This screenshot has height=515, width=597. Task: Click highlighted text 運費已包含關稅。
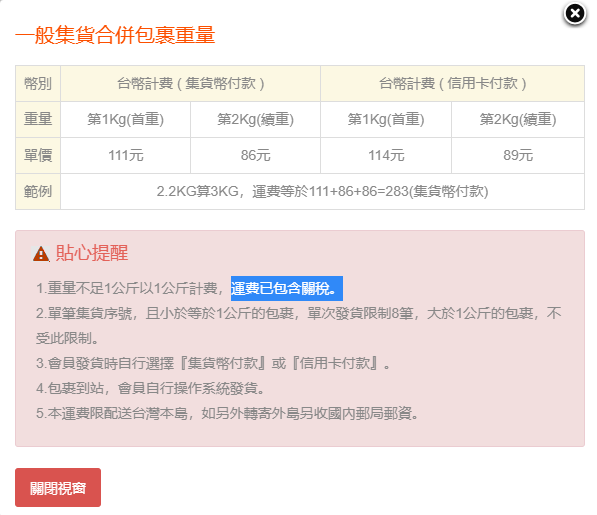click(287, 289)
